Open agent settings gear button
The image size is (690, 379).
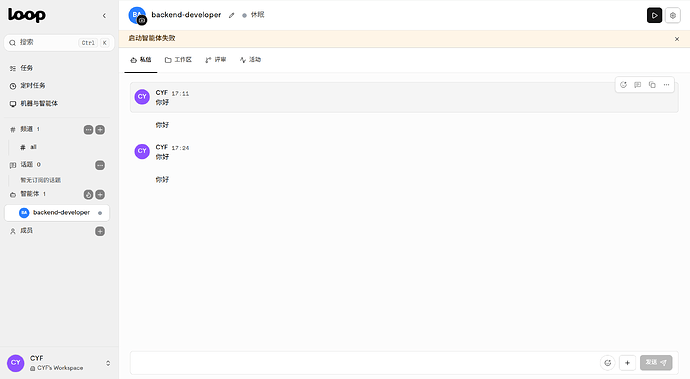pos(672,15)
